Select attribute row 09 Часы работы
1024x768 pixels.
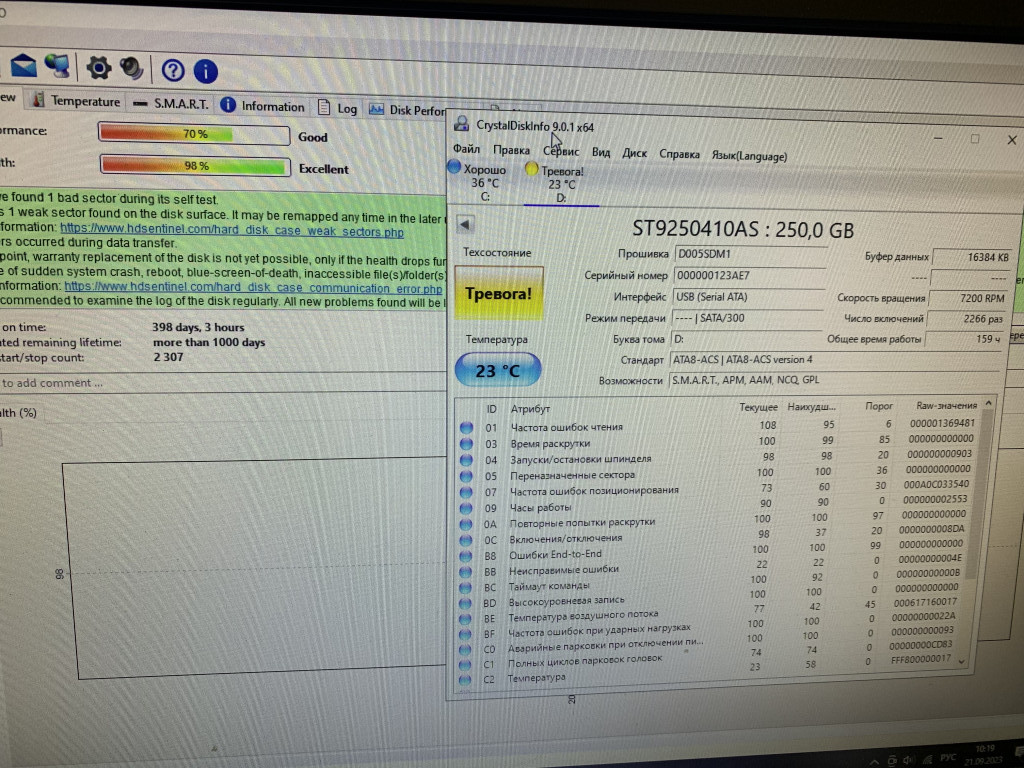pos(714,504)
